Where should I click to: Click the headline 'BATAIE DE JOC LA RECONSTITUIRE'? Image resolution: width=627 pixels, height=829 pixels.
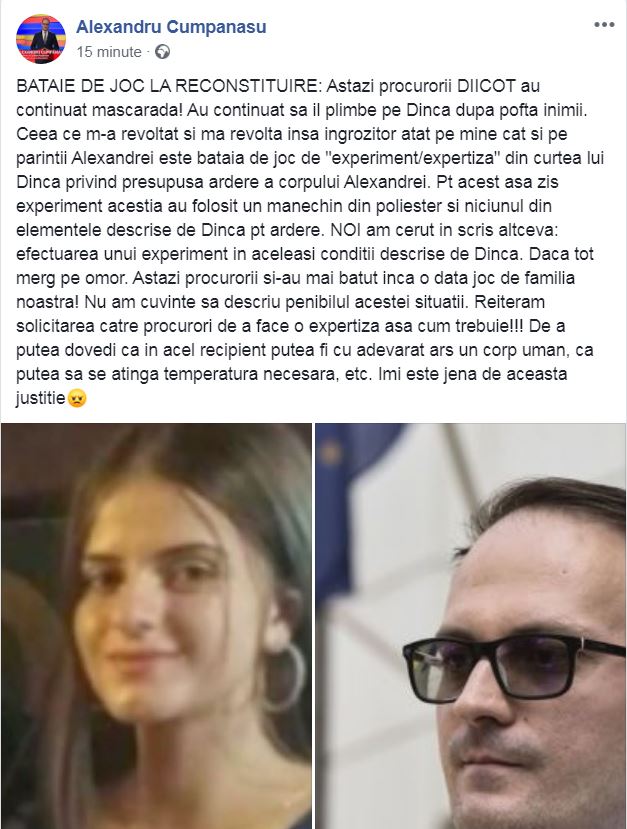coord(168,86)
